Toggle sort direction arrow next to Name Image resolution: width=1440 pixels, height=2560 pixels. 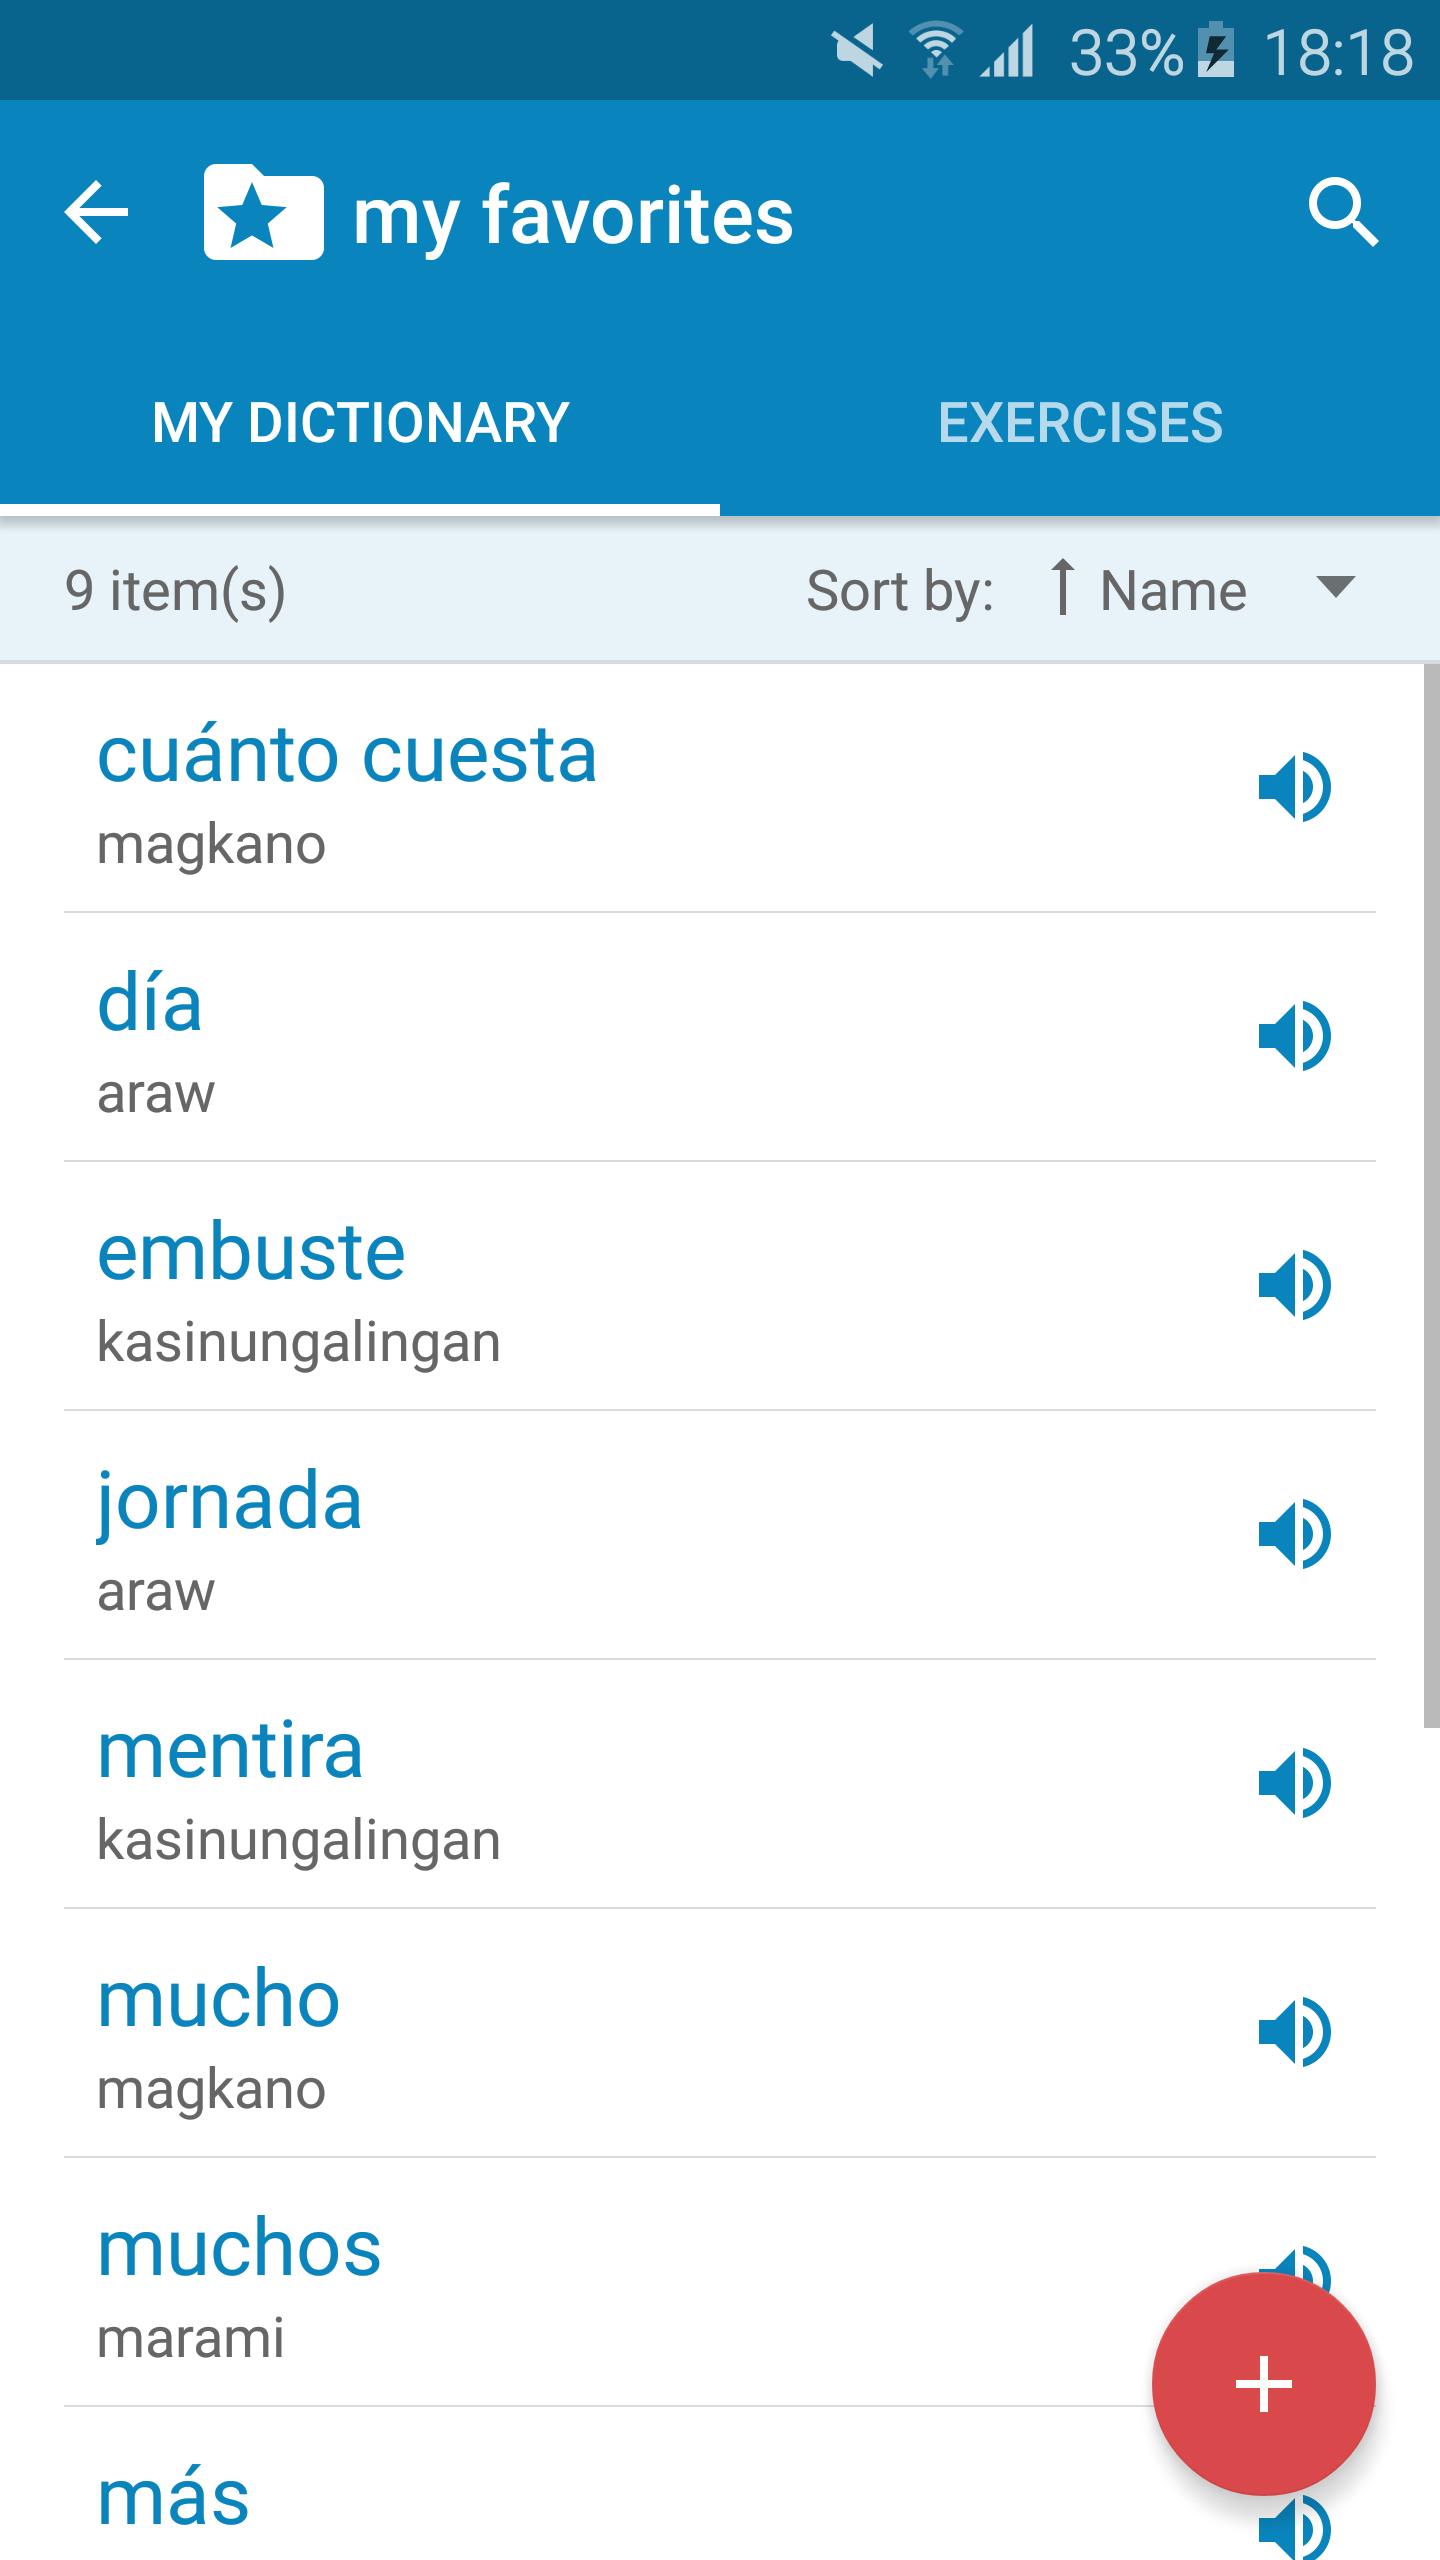[1062, 587]
